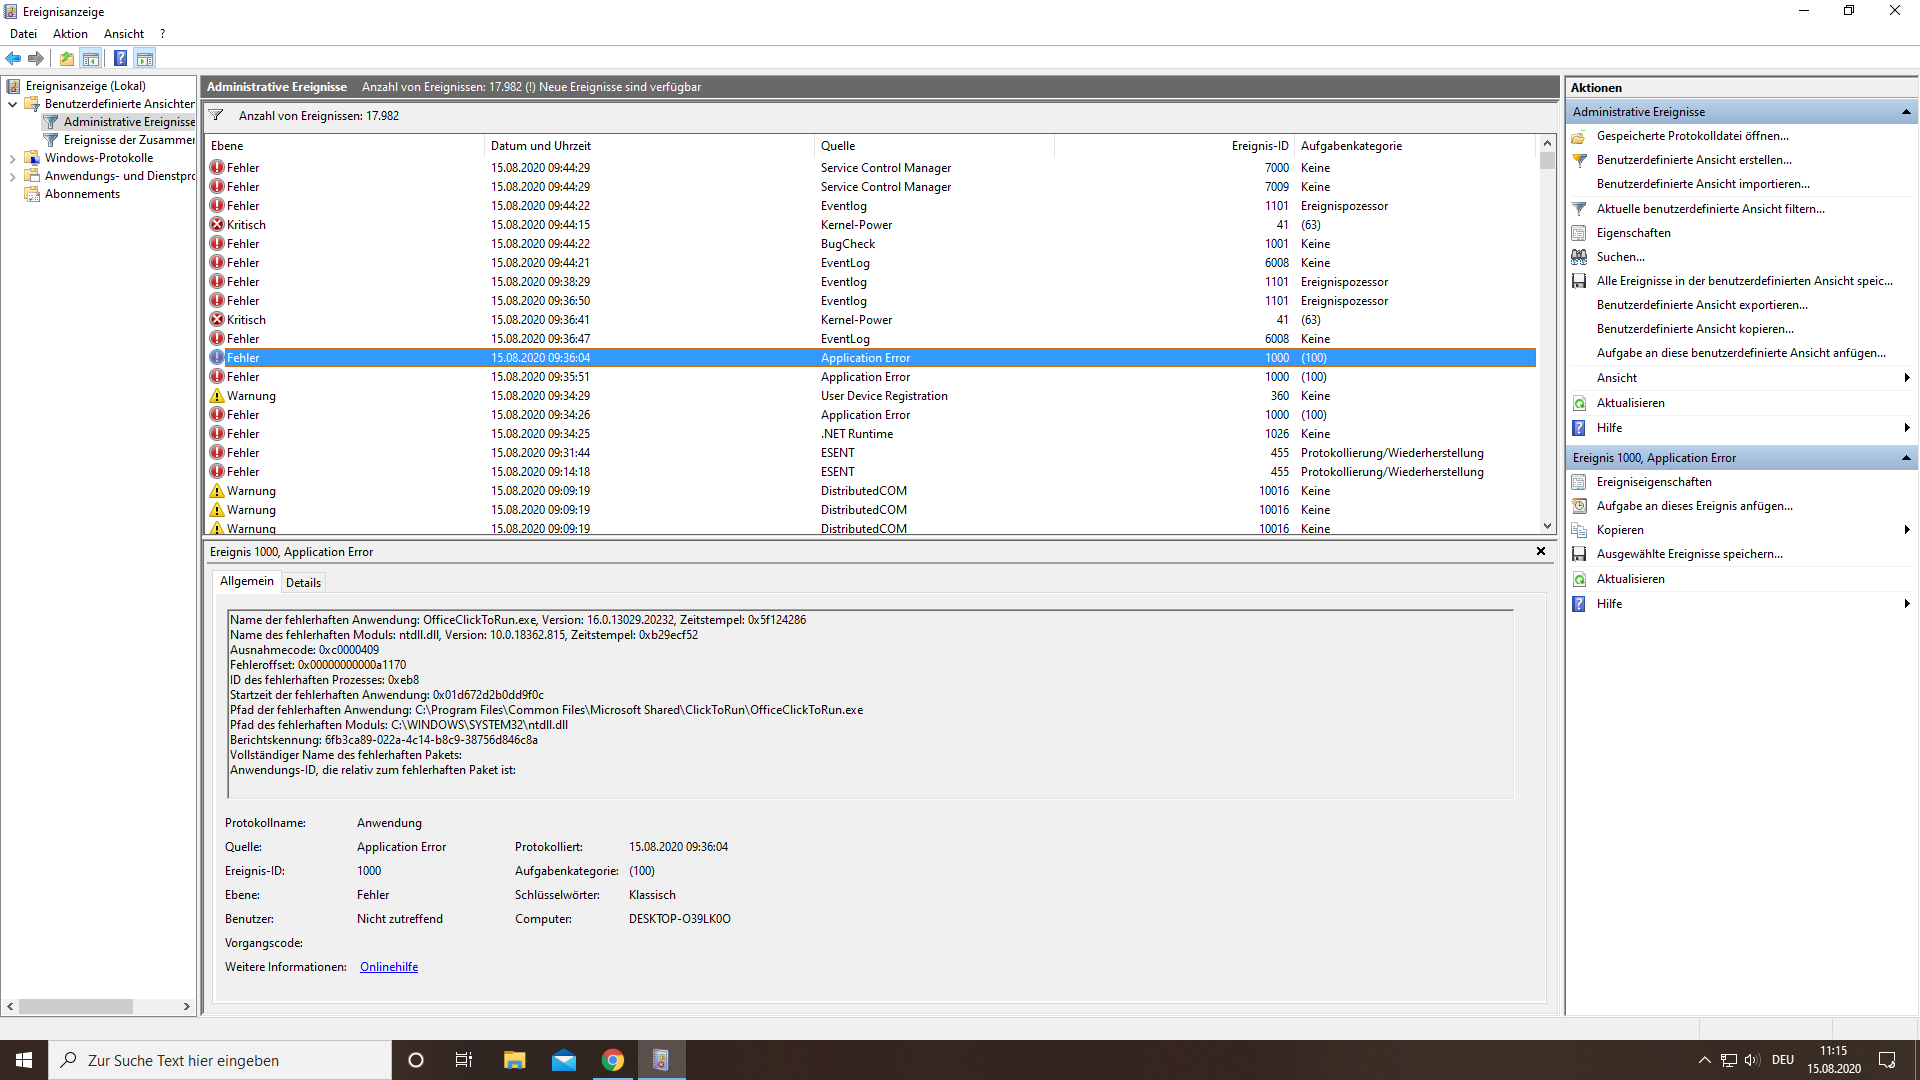This screenshot has width=1920, height=1080.
Task: Toggle the show/hide action pane toolbar icon
Action: coord(145,58)
